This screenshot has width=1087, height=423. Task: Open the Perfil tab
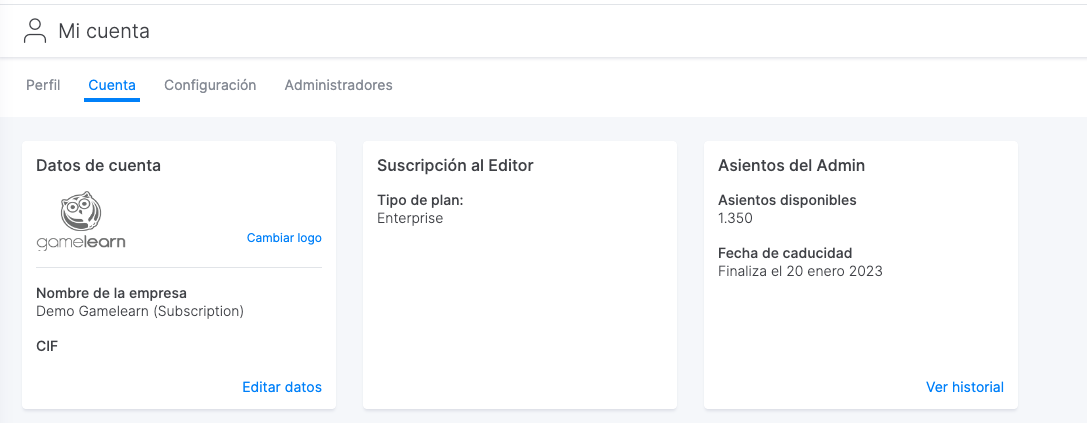click(43, 85)
